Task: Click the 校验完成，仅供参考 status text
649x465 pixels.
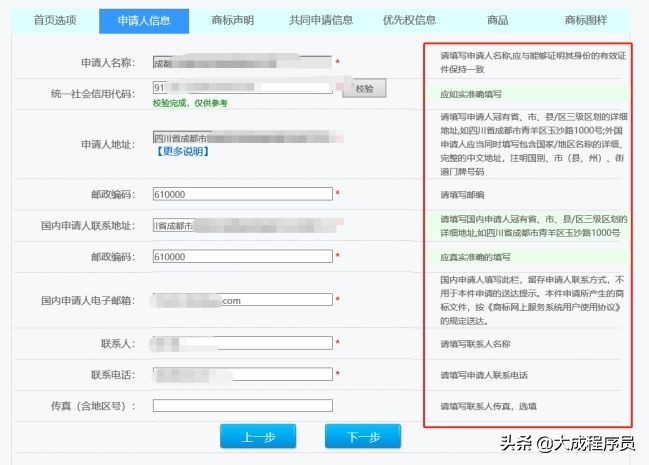Action: (x=190, y=103)
